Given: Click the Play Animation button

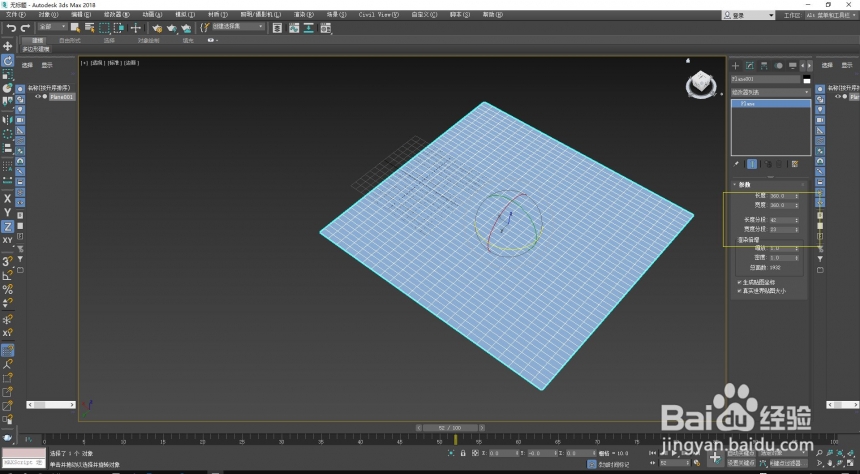Looking at the screenshot, I should coord(675,453).
